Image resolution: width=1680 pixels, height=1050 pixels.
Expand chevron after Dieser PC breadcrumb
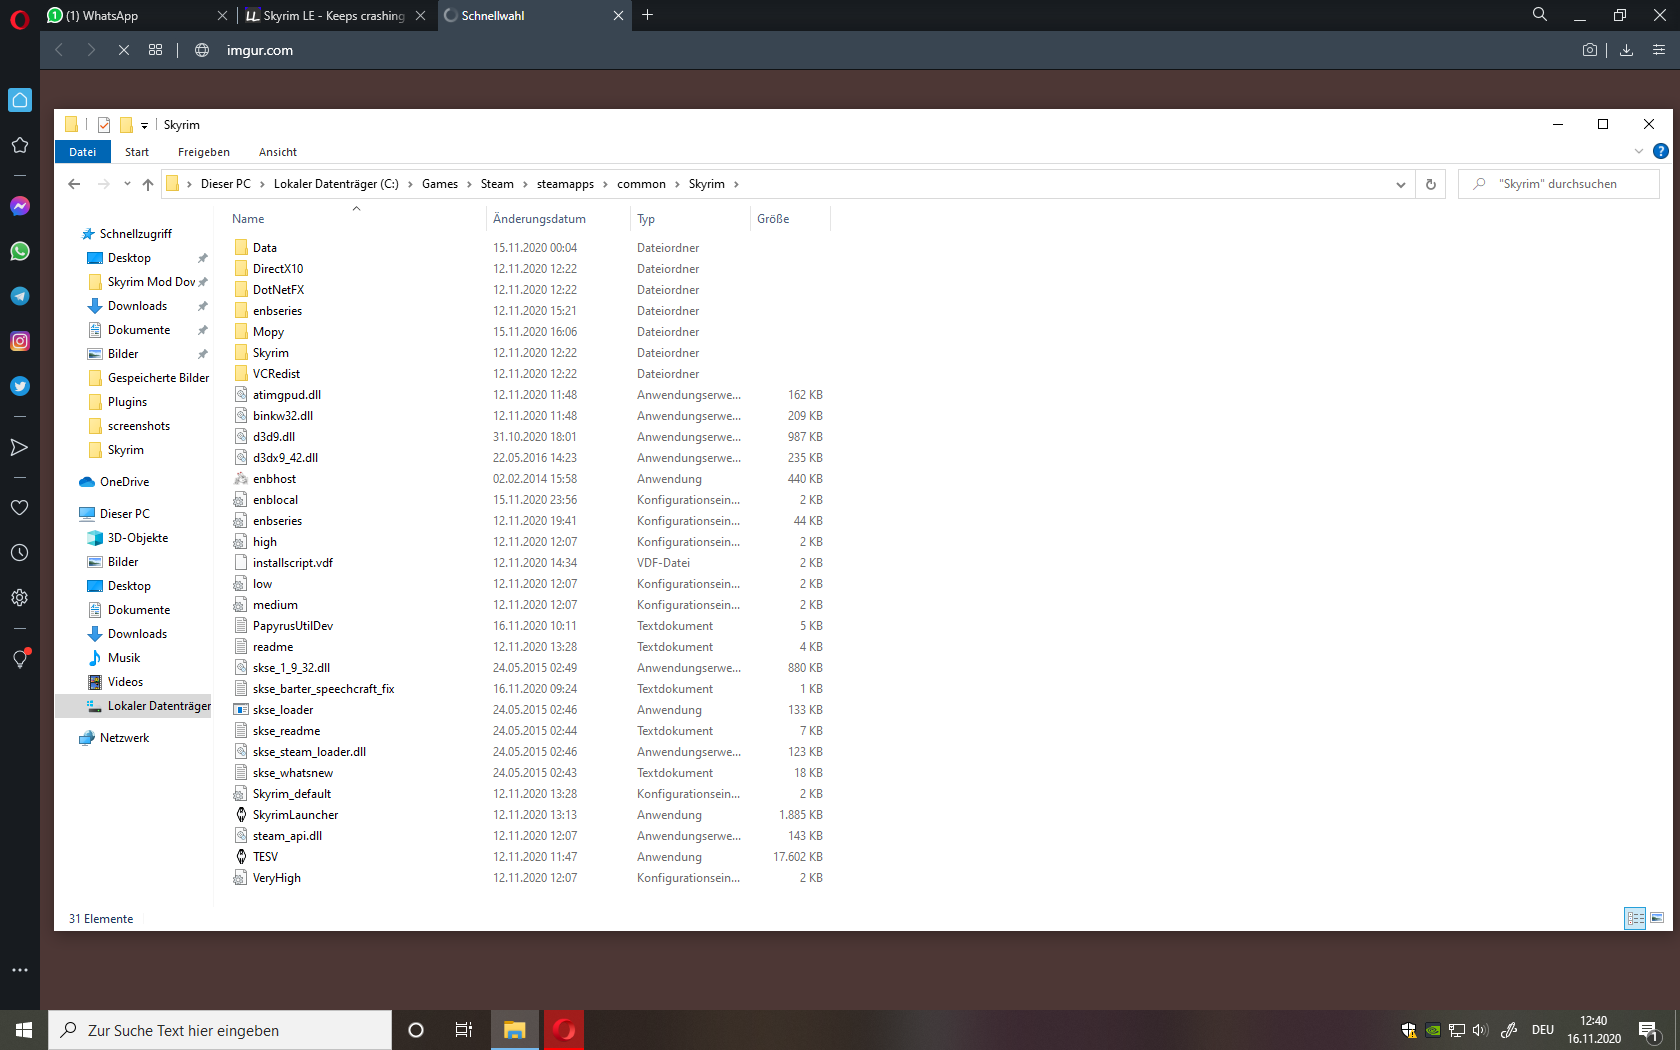pos(263,184)
